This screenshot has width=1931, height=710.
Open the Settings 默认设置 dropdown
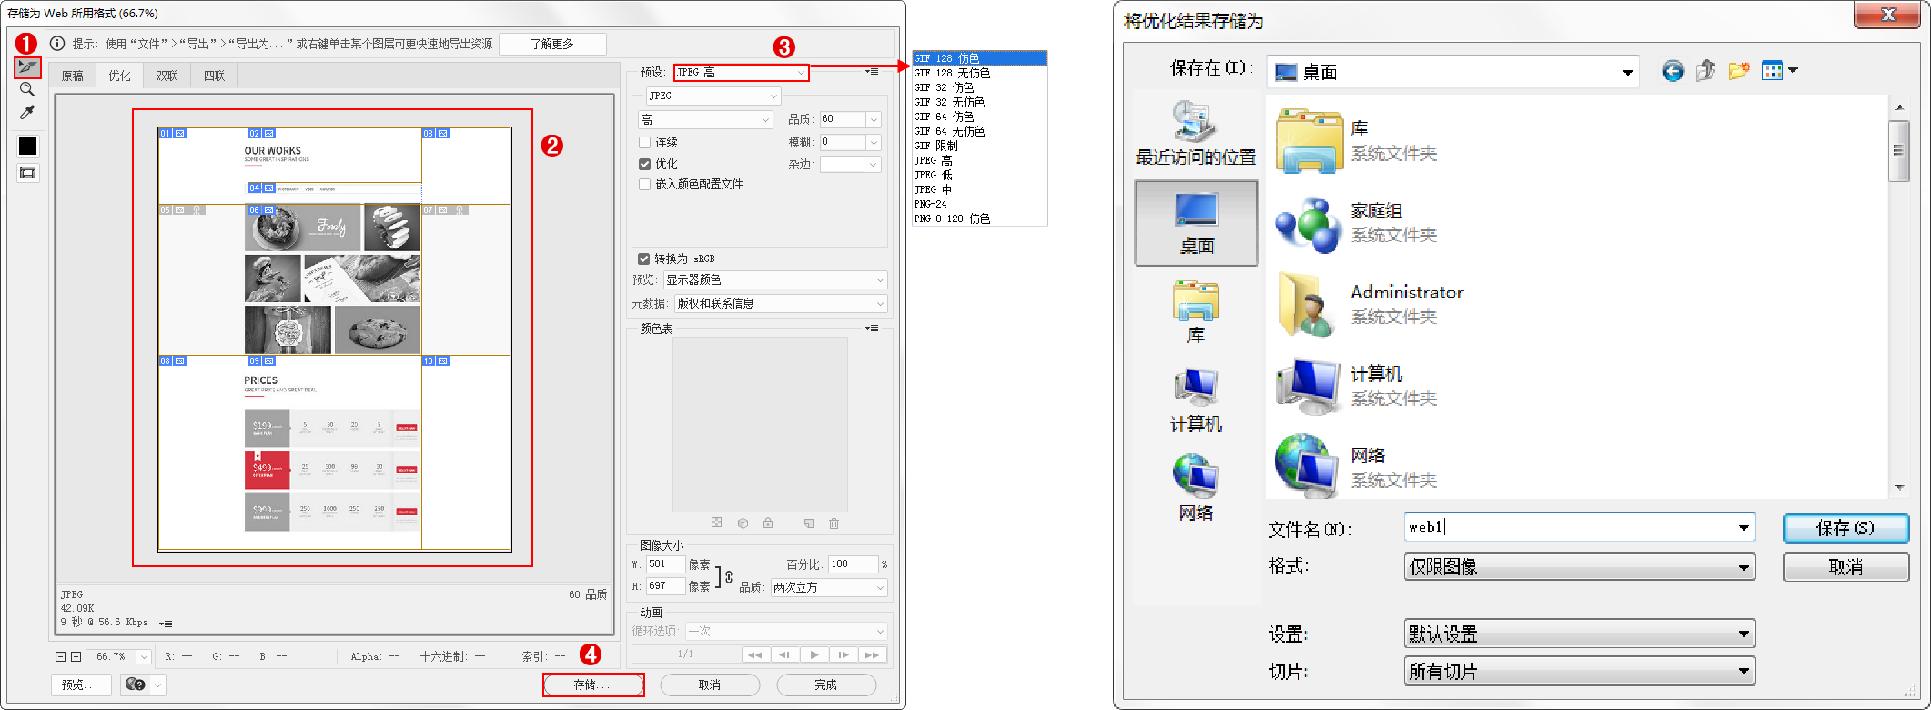pyautogui.click(x=1579, y=634)
